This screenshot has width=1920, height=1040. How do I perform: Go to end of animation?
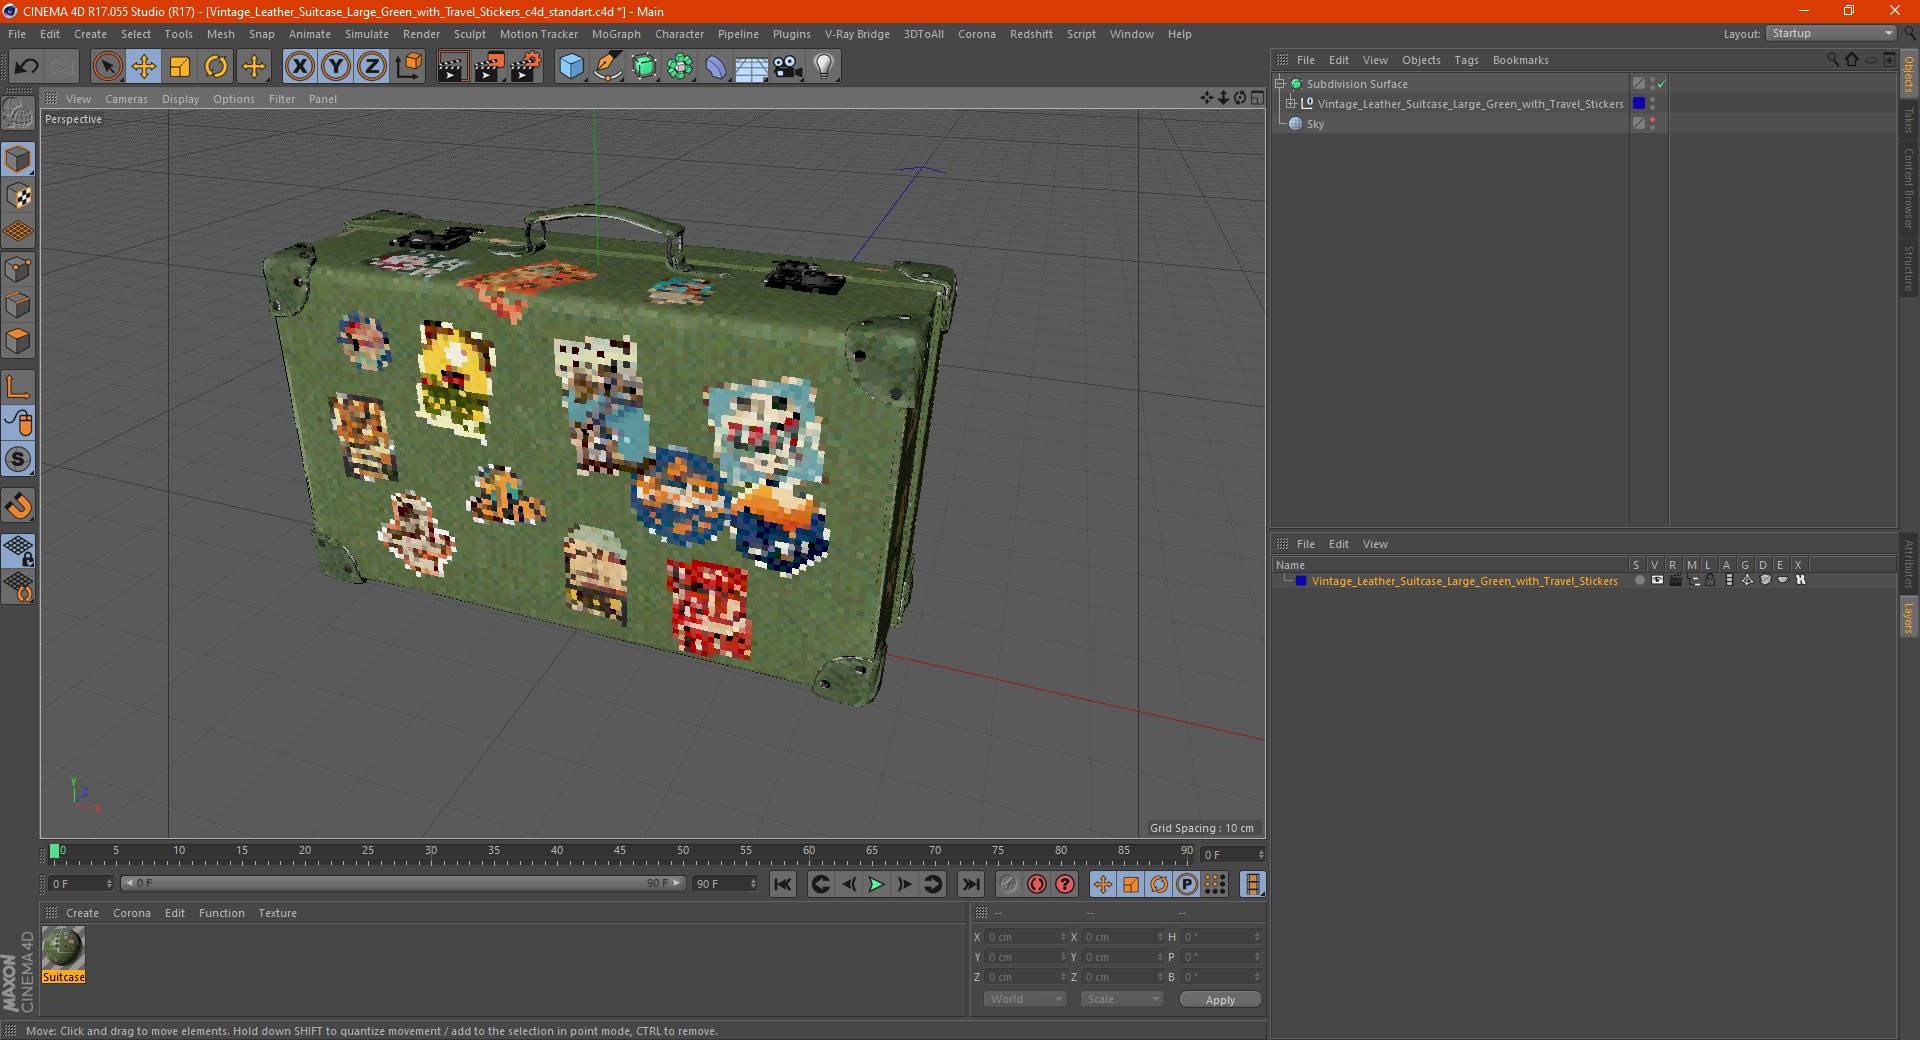point(970,884)
